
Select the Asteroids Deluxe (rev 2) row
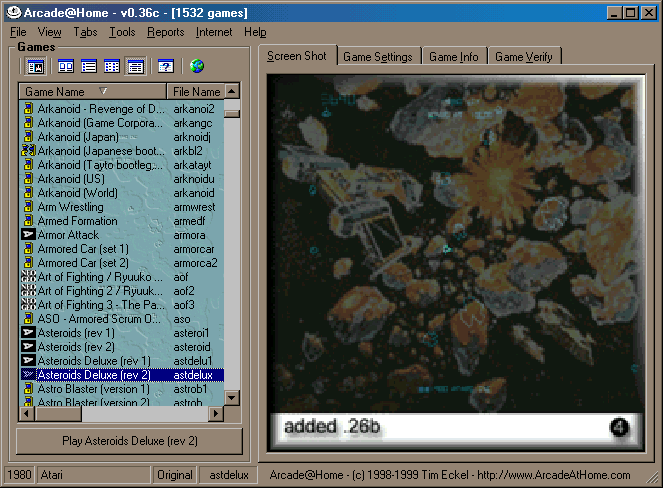pos(122,375)
